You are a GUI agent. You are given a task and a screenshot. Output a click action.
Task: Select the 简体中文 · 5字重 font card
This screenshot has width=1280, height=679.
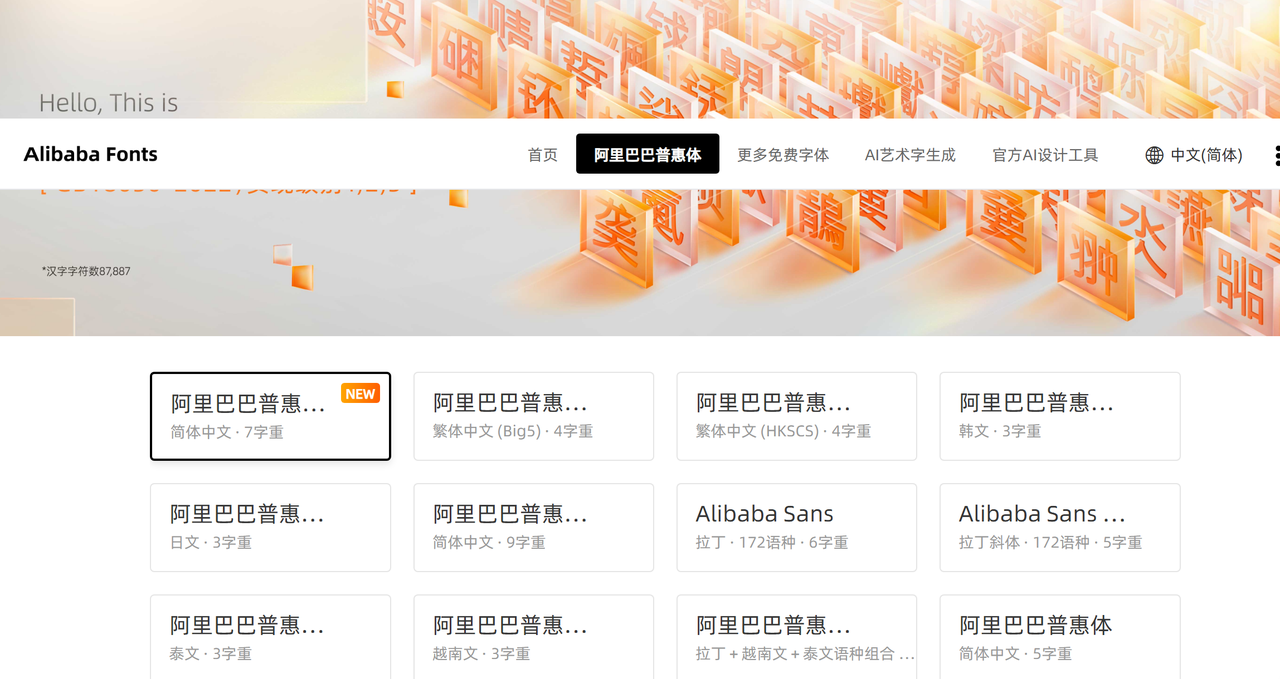tap(1059, 637)
